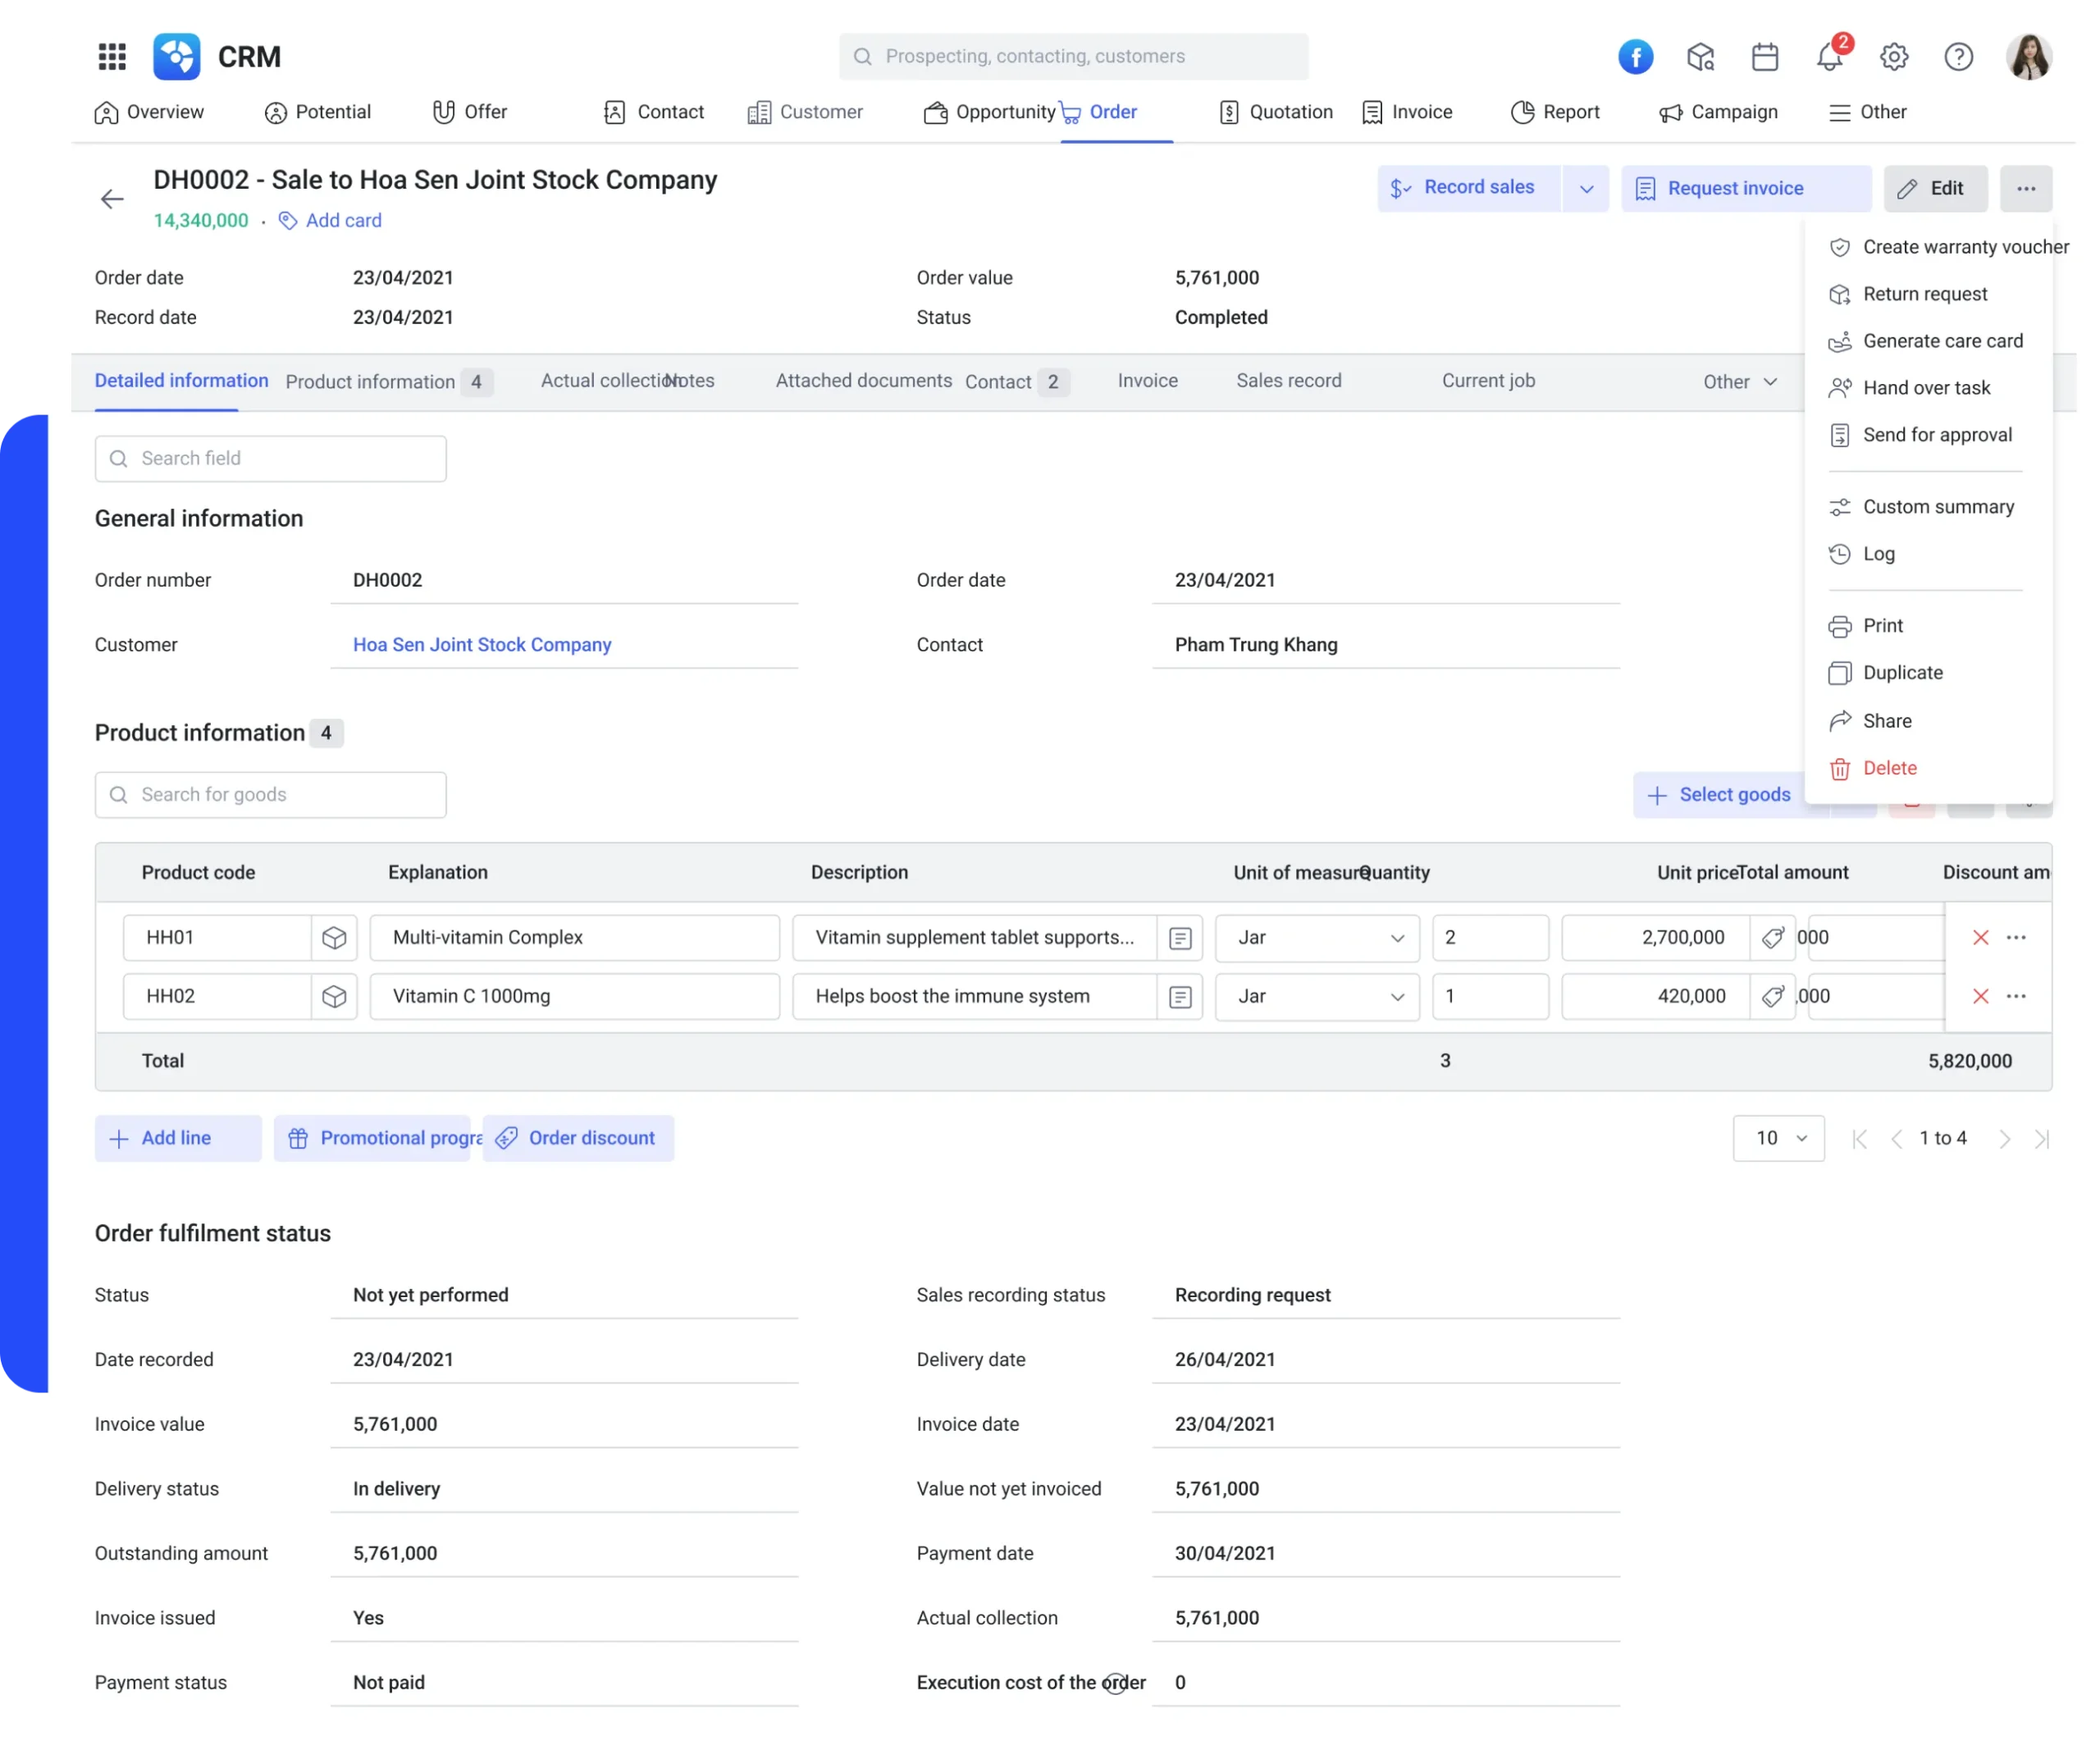Remove product HH02 using the X icon
Viewport: 2100px width, 1750px height.
click(x=1981, y=996)
